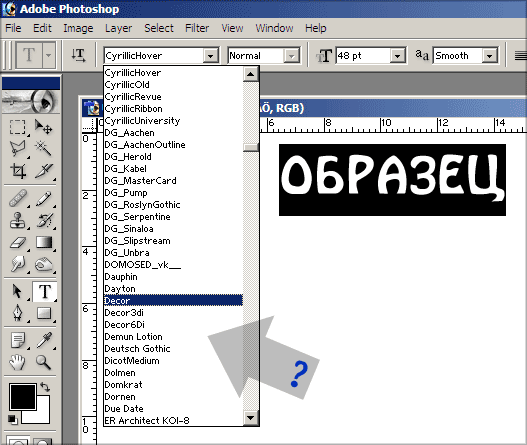
Task: Select the Zoom magnifier tool
Action: pyautogui.click(x=44, y=362)
